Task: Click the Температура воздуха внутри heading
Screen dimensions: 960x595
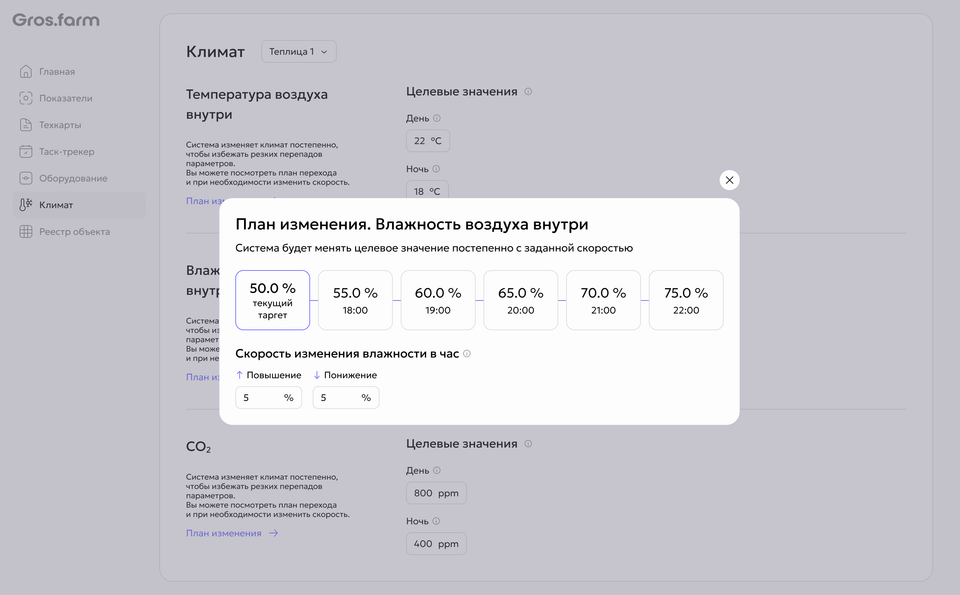Action: 257,104
